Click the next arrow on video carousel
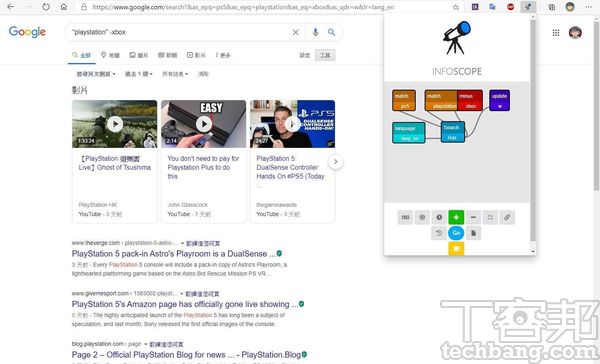Screen dimensions: 600x364 point(336,162)
